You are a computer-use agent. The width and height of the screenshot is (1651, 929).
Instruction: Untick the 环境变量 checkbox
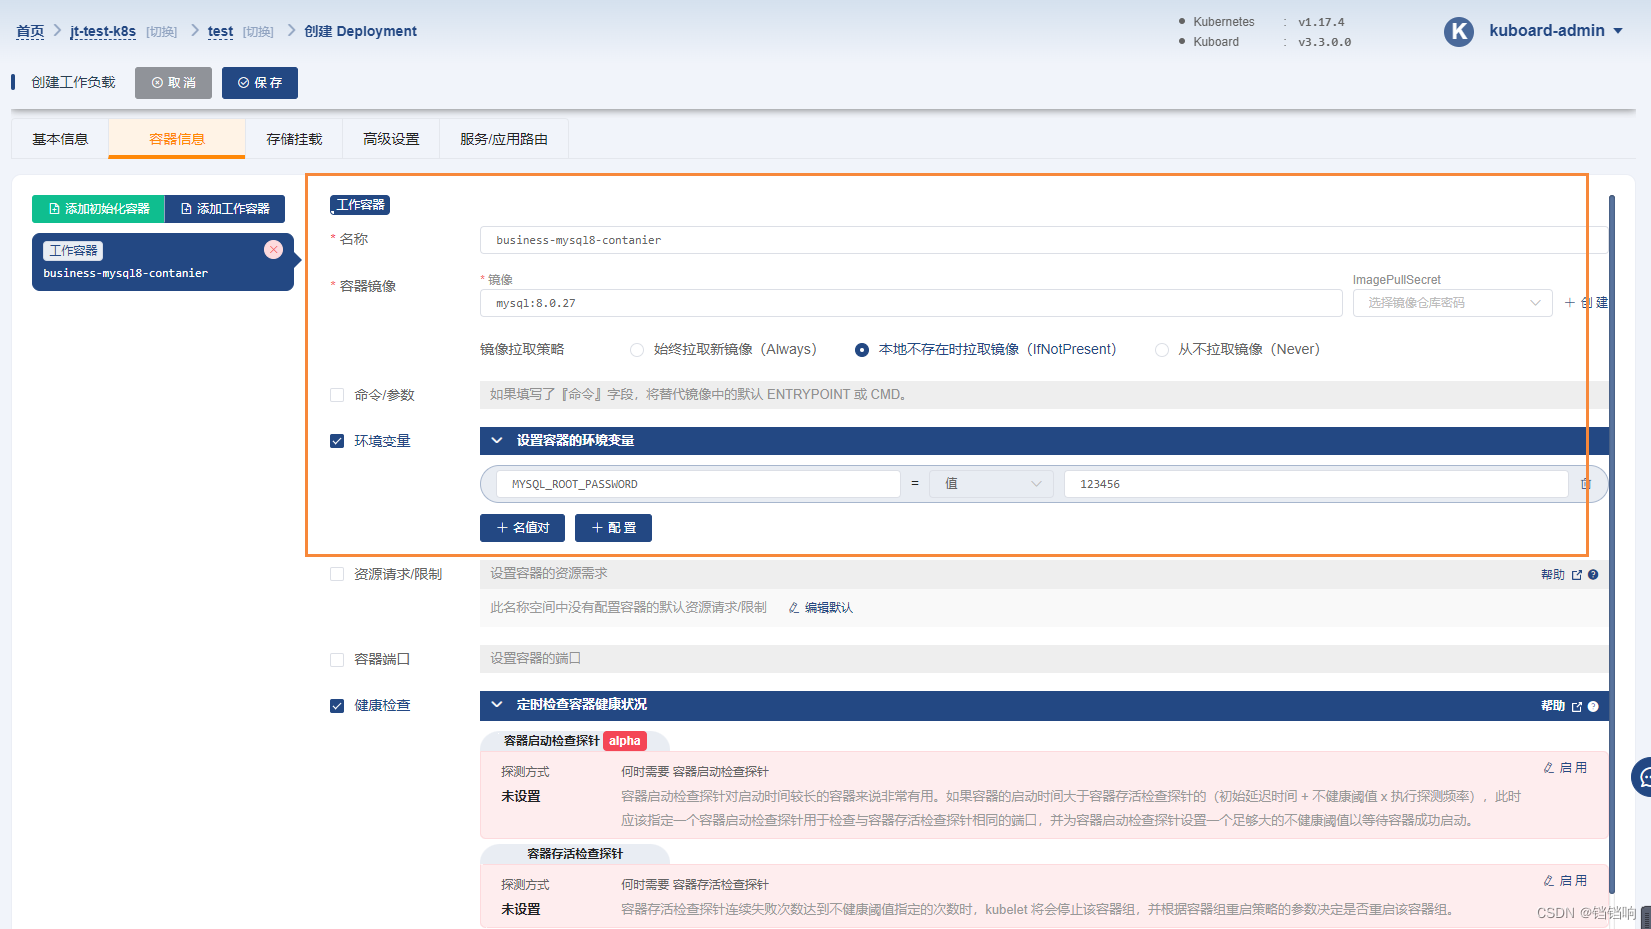(x=337, y=441)
